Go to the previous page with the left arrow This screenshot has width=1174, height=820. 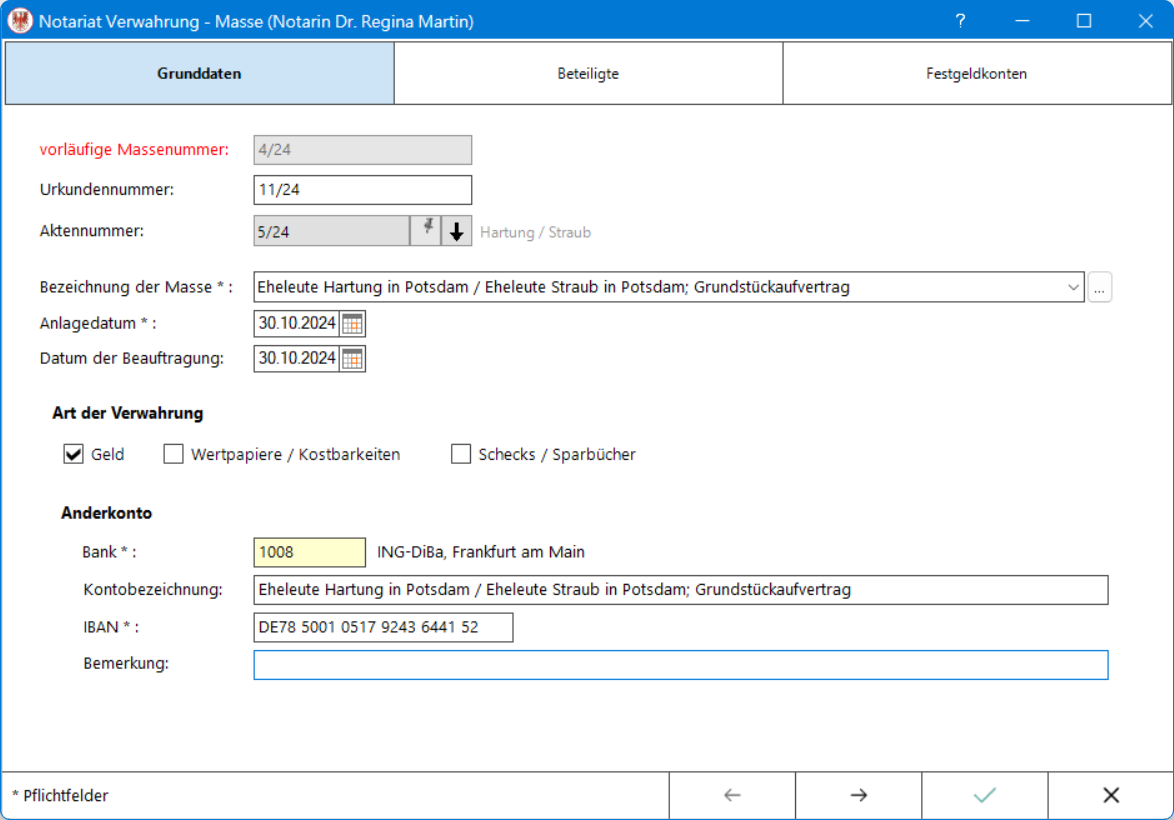pos(732,795)
